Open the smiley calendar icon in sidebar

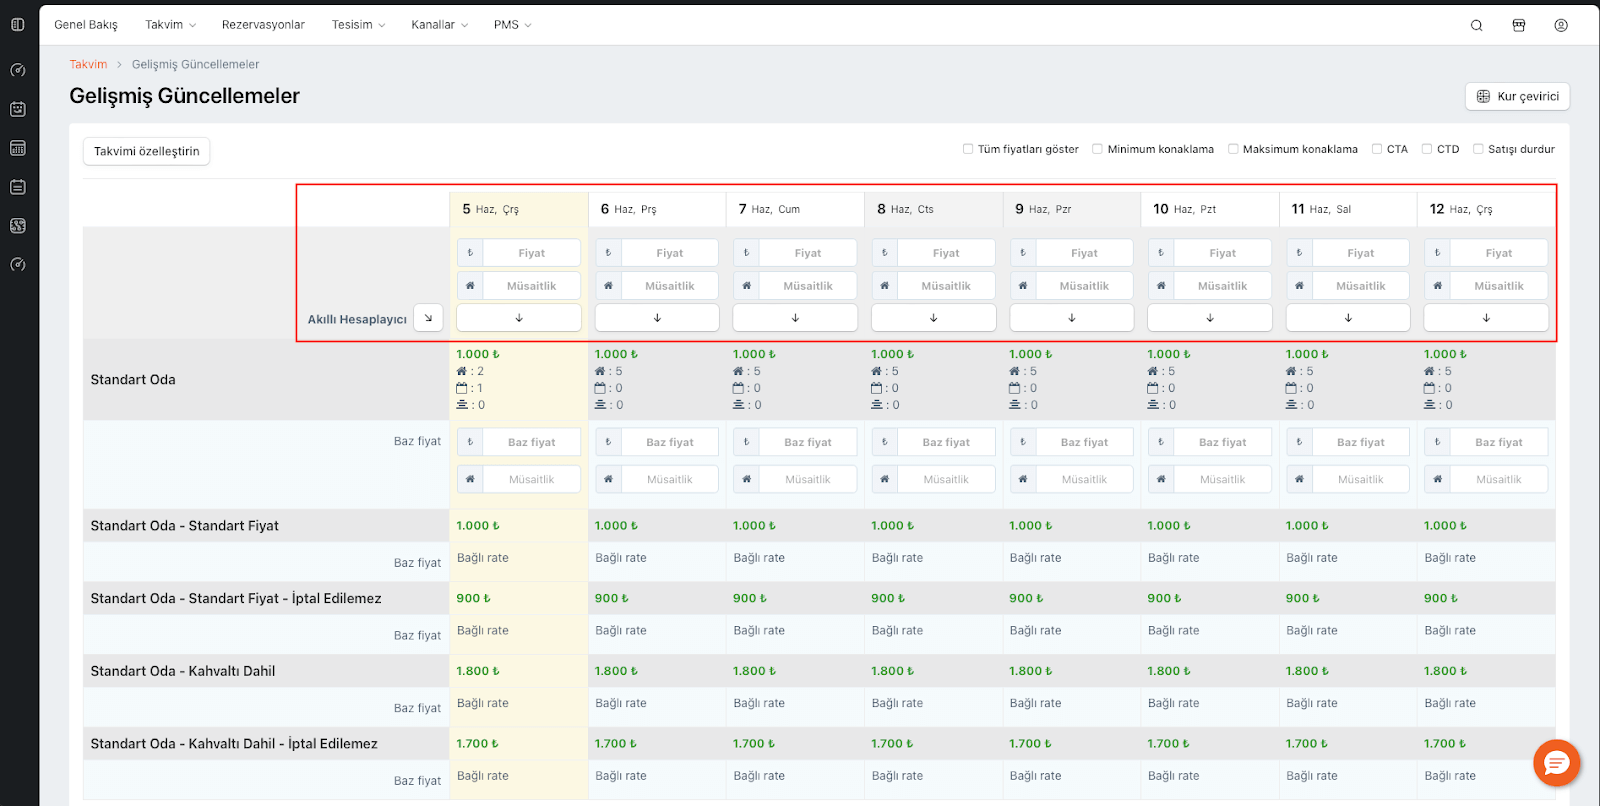pyautogui.click(x=17, y=109)
